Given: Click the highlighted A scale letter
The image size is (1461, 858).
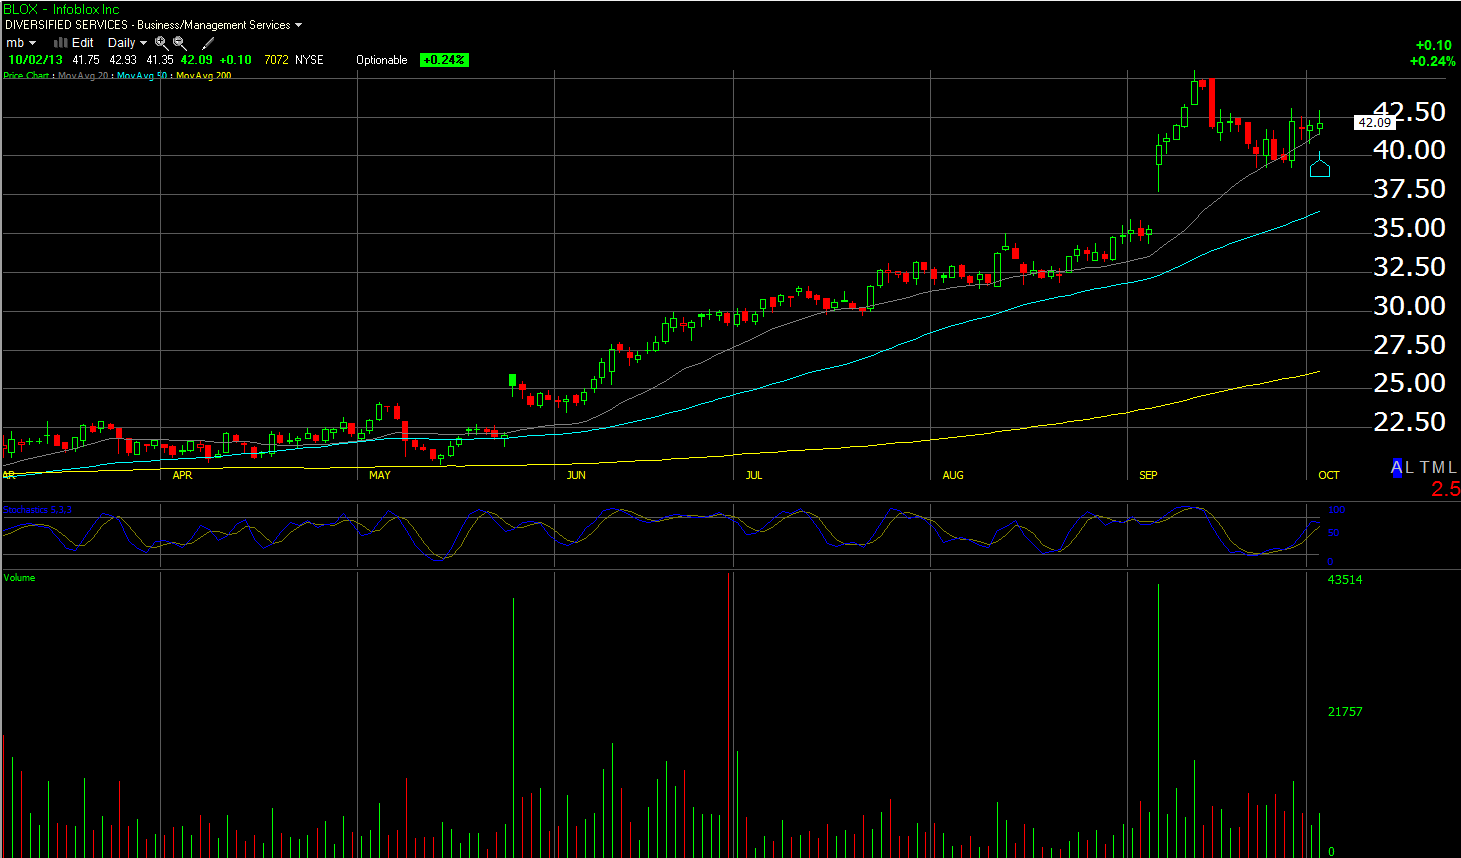Looking at the screenshot, I should tap(1397, 467).
